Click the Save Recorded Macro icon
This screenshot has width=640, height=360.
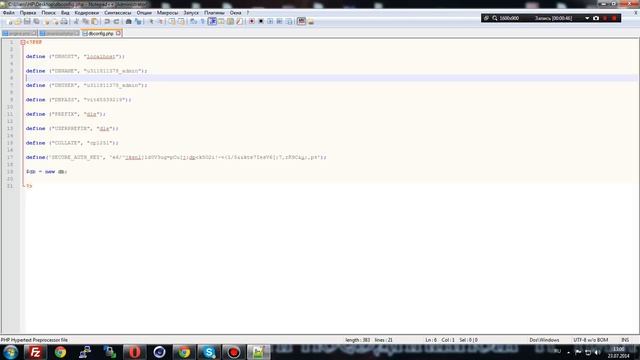pos(289,21)
